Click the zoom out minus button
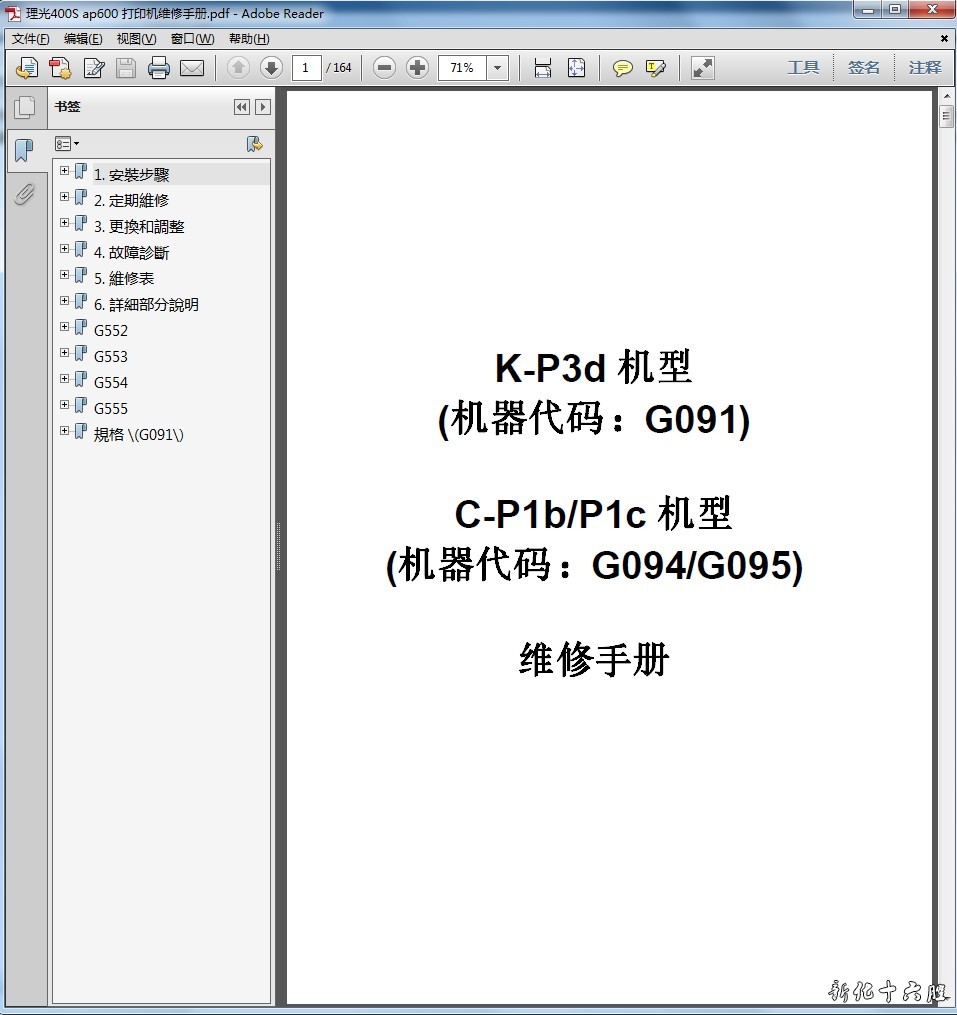 (x=384, y=68)
